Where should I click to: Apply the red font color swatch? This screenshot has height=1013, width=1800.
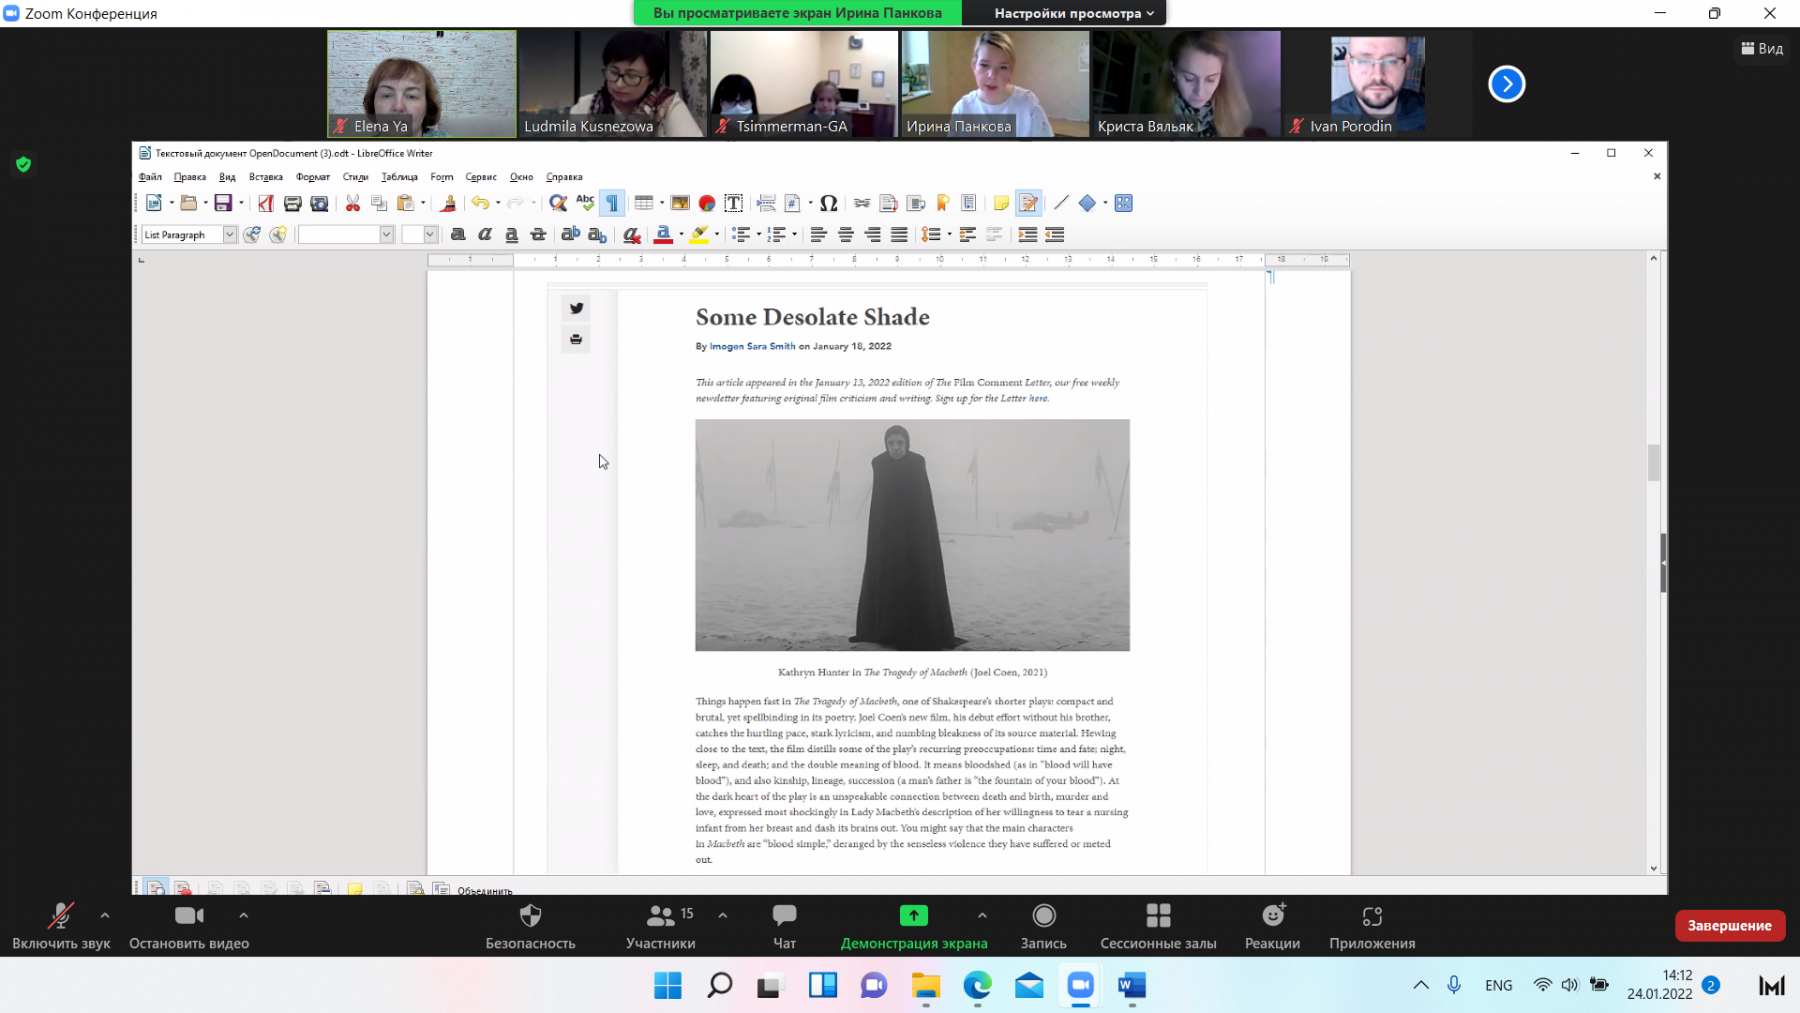pos(663,234)
